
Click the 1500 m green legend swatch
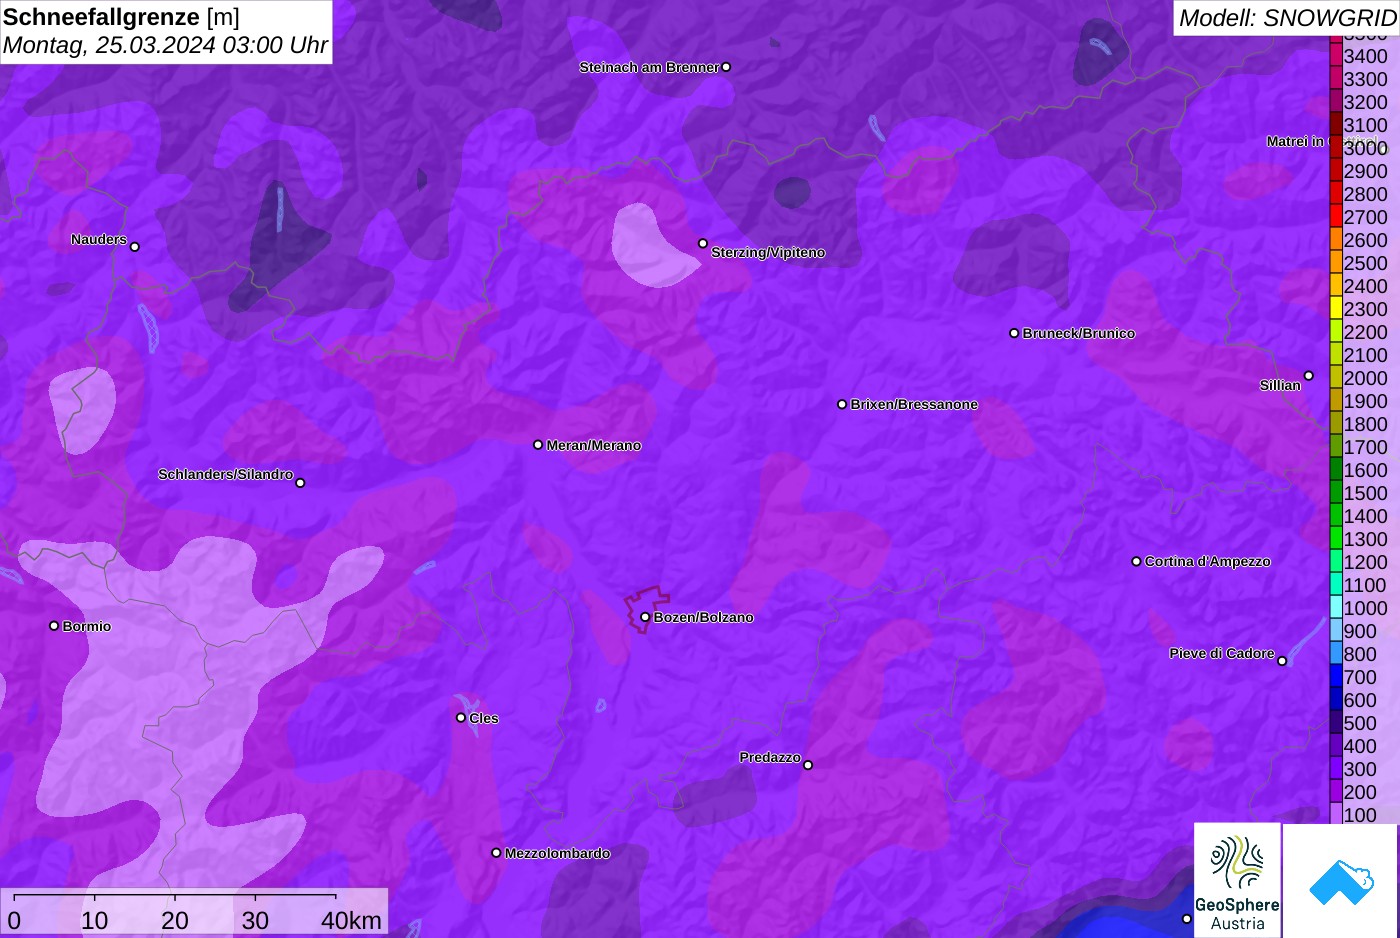point(1336,492)
